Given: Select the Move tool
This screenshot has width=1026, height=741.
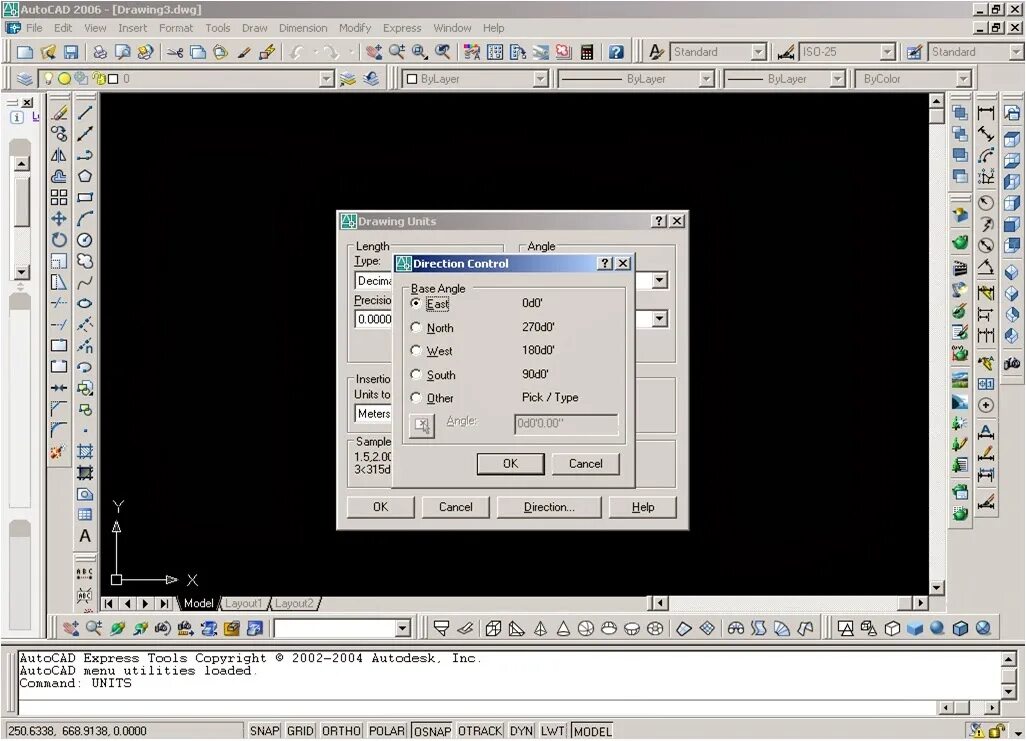Looking at the screenshot, I should click(59, 218).
